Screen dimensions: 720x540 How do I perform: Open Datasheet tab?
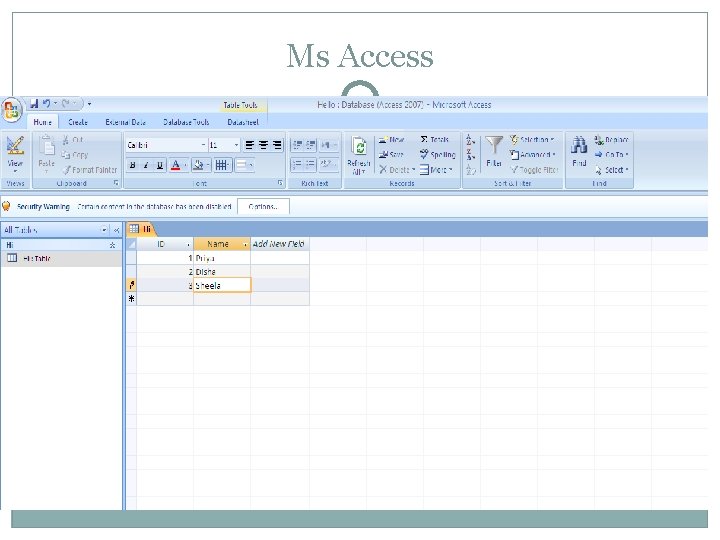click(x=243, y=122)
